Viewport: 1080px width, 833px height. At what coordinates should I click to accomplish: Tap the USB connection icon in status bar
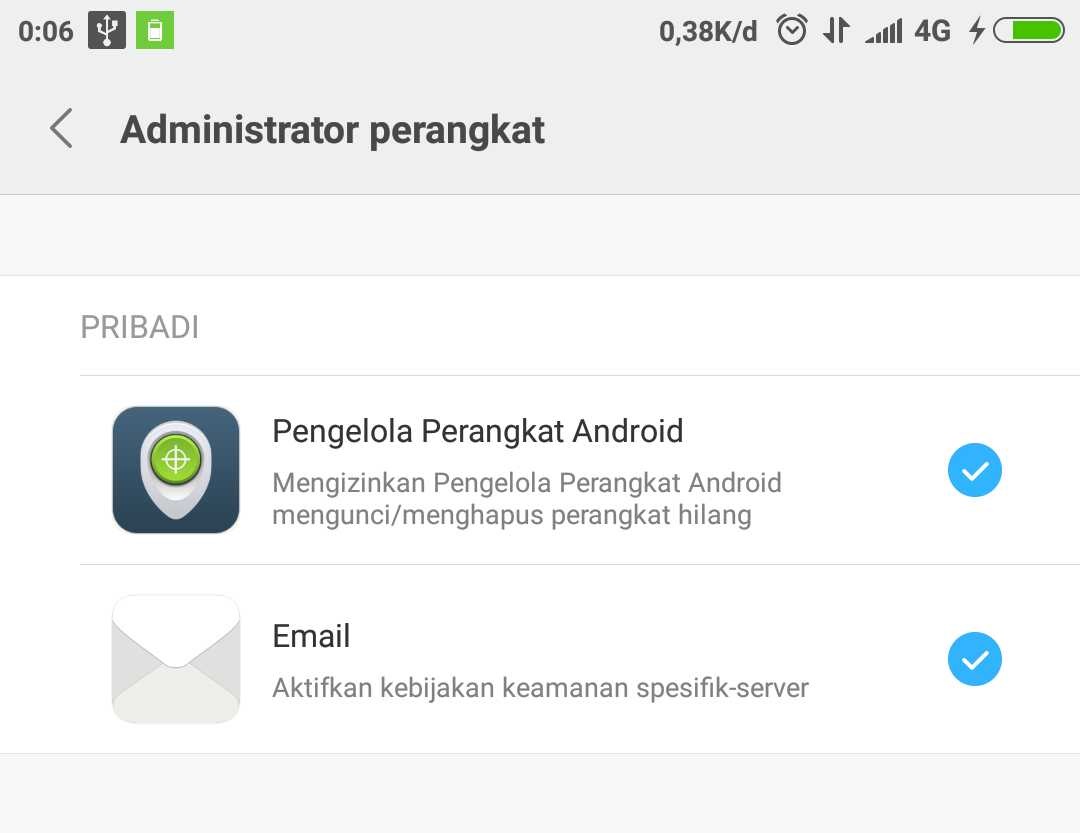coord(107,29)
